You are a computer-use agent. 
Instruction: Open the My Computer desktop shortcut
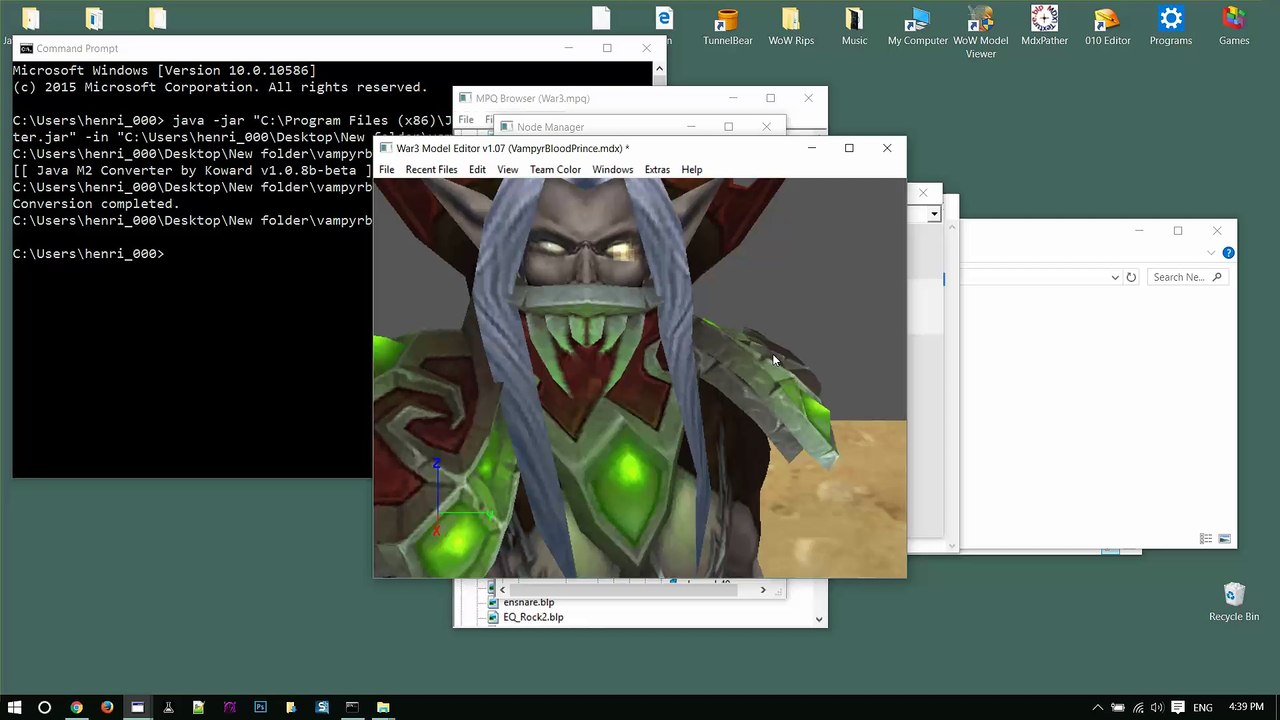(x=917, y=27)
